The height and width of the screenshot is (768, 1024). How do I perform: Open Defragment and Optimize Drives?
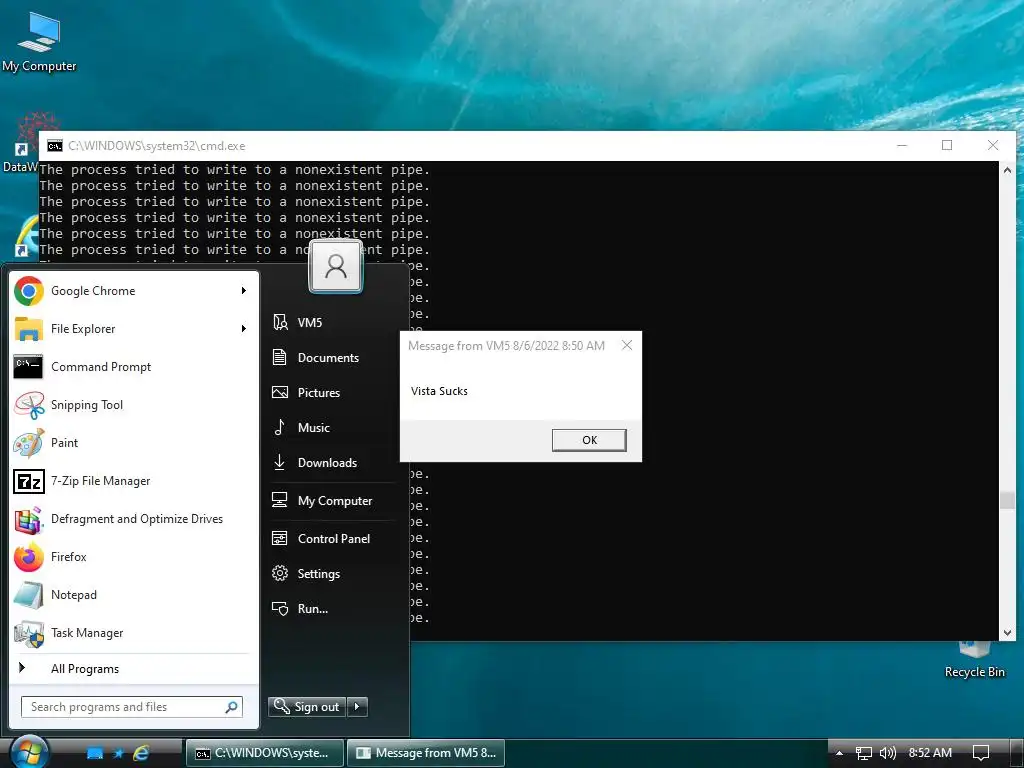click(x=134, y=519)
